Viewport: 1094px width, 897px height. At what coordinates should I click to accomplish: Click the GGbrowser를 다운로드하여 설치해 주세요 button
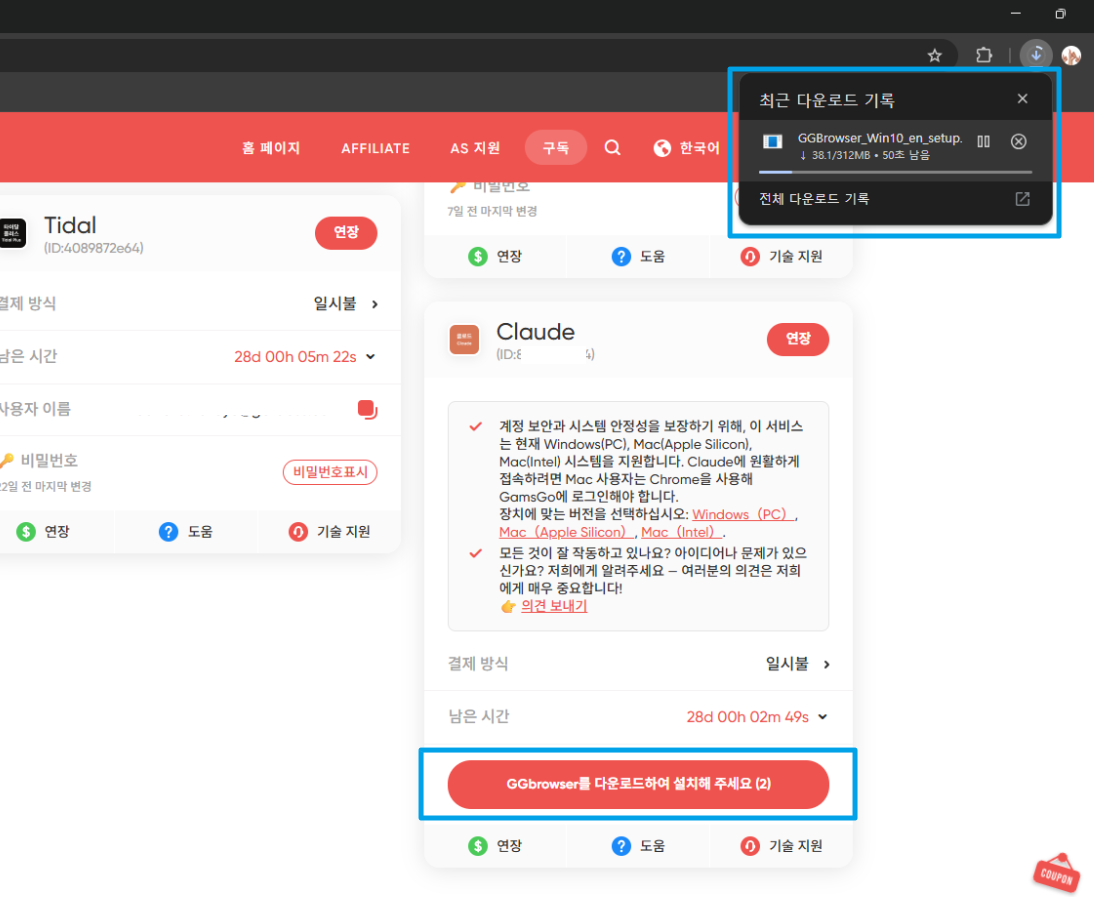638,784
